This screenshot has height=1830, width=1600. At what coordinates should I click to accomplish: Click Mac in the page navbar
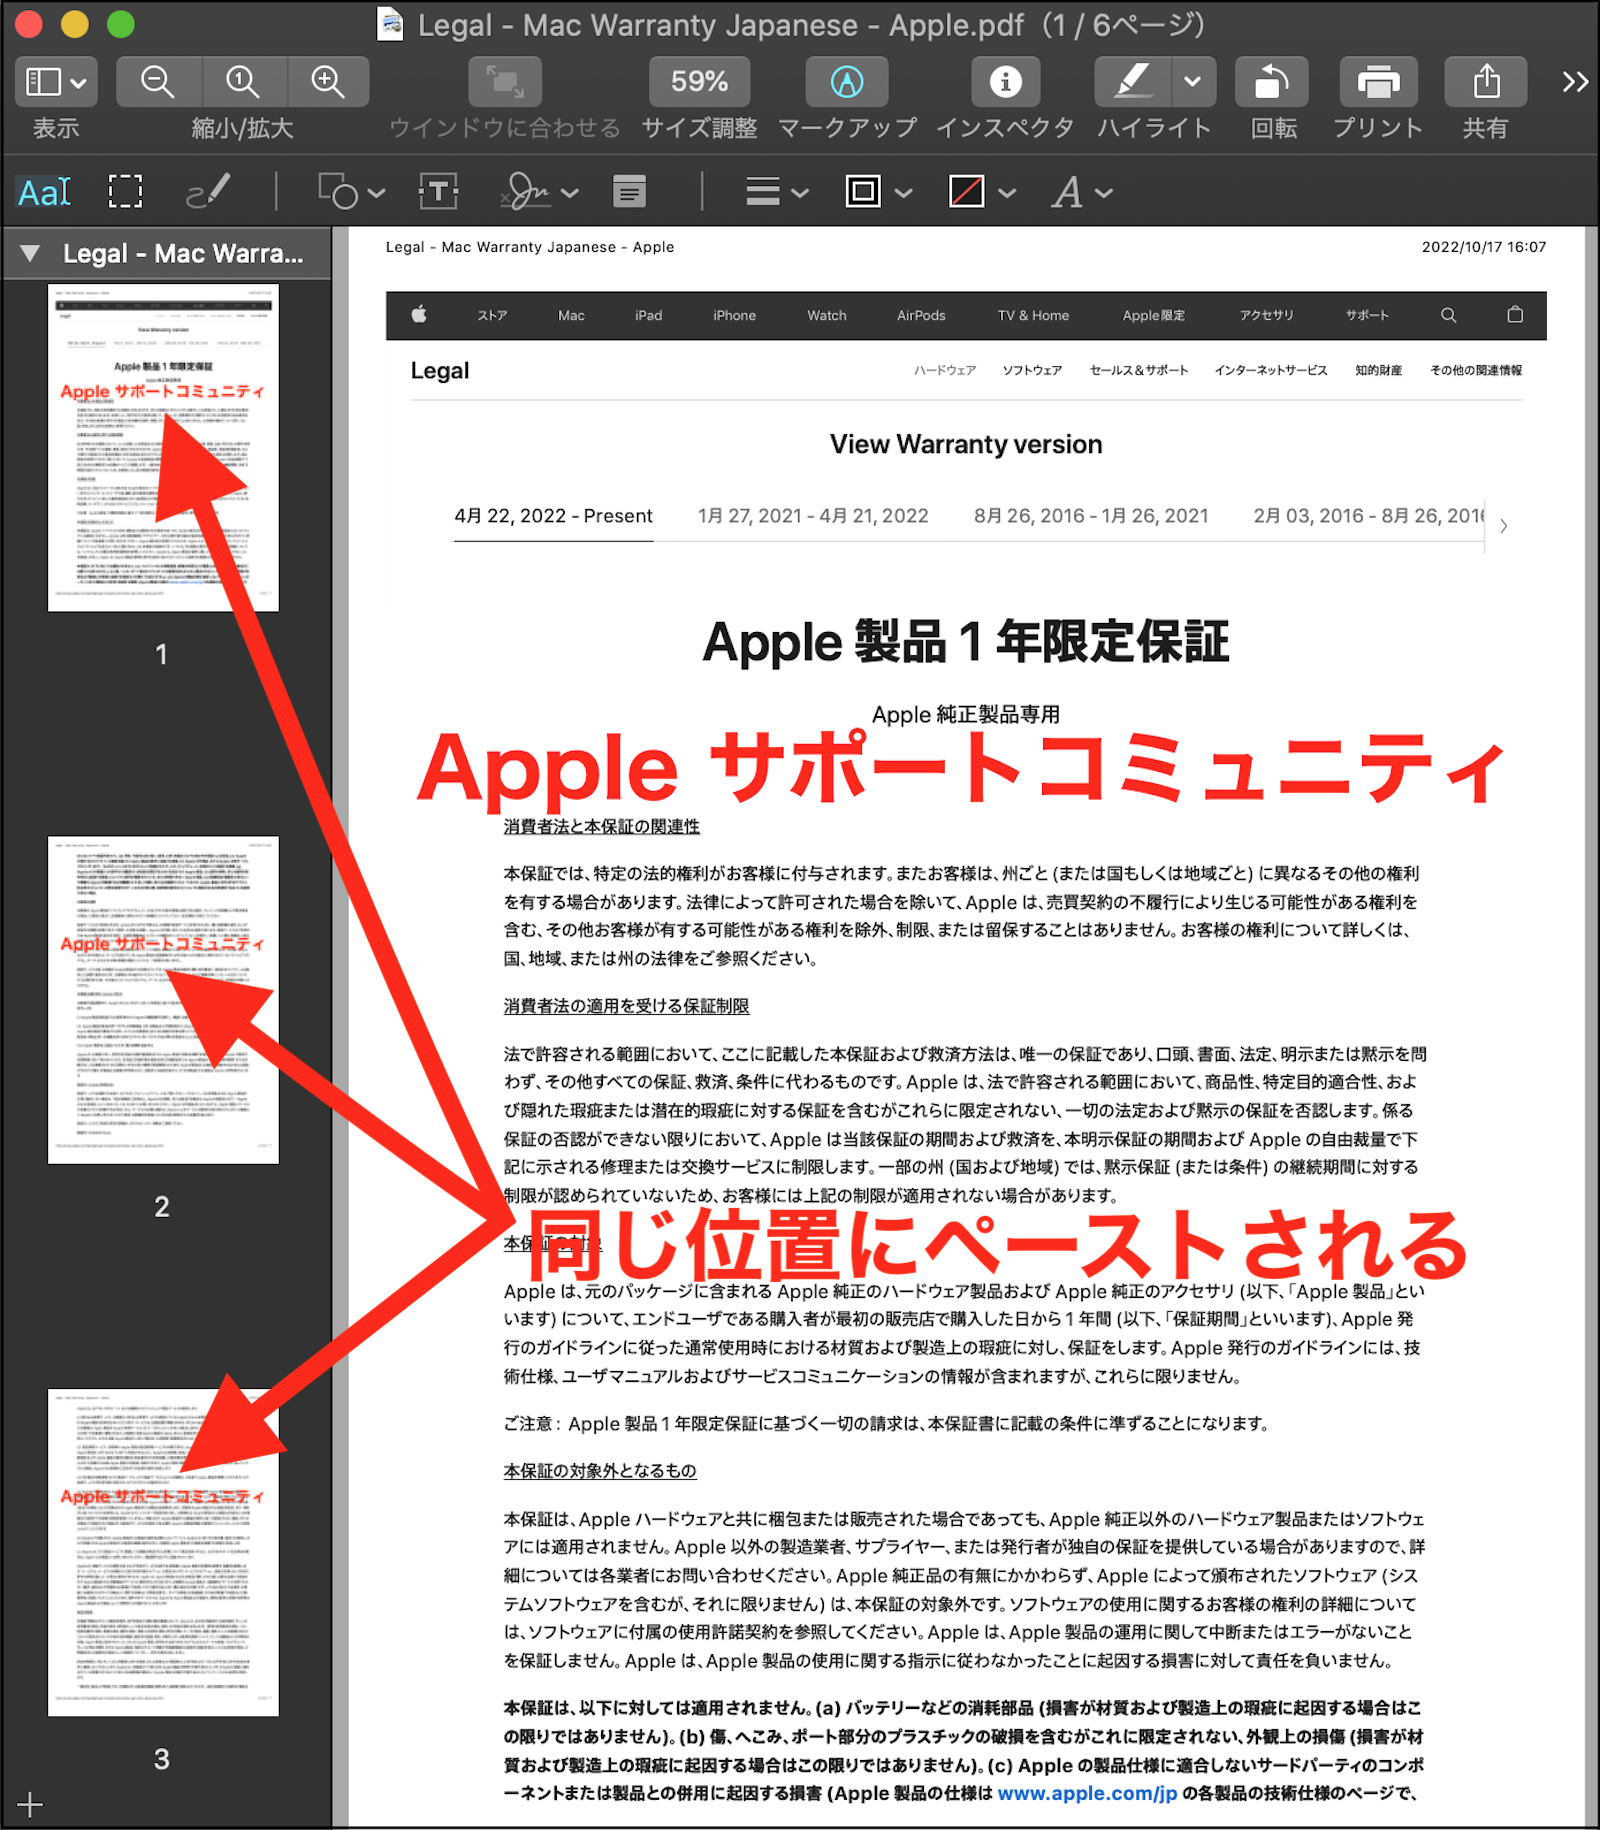571,315
